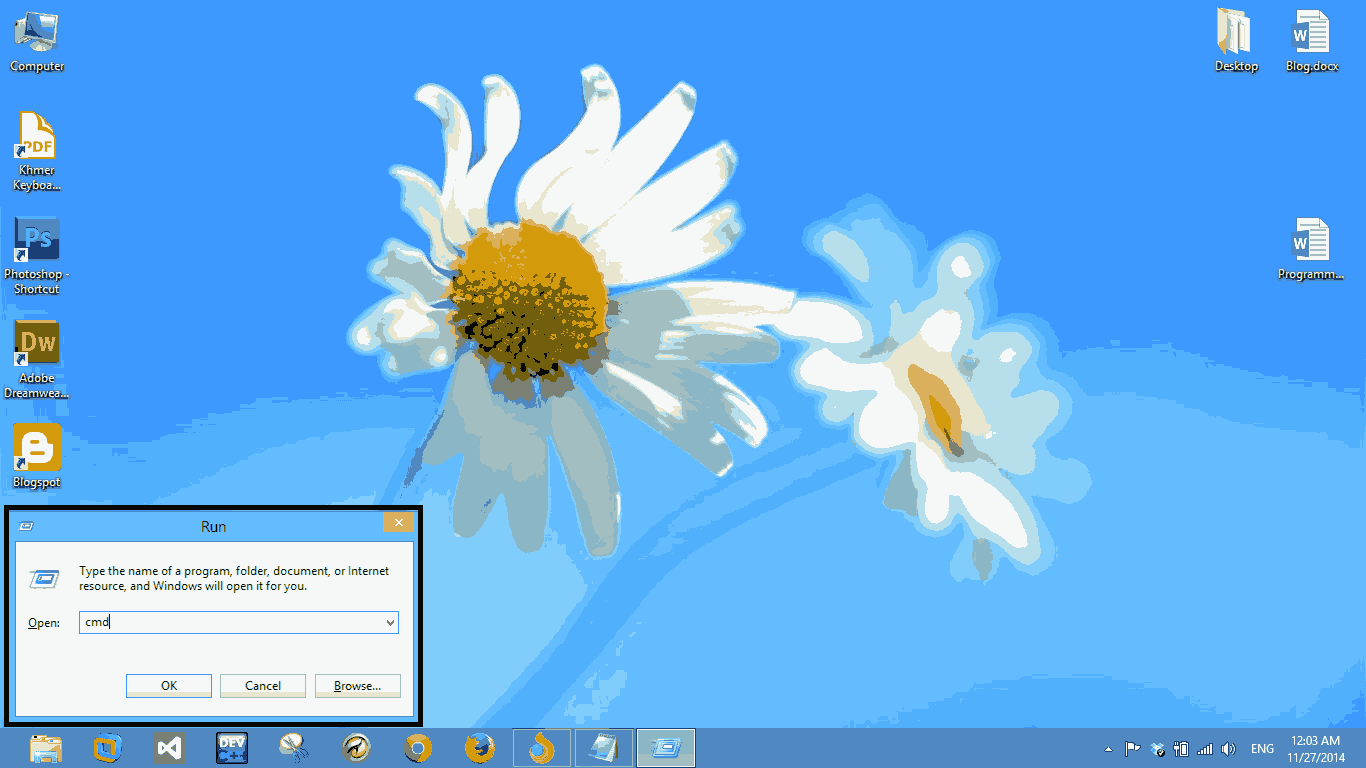Viewport: 1366px width, 768px height.
Task: Check battery status in the system tray
Action: coord(1181,747)
